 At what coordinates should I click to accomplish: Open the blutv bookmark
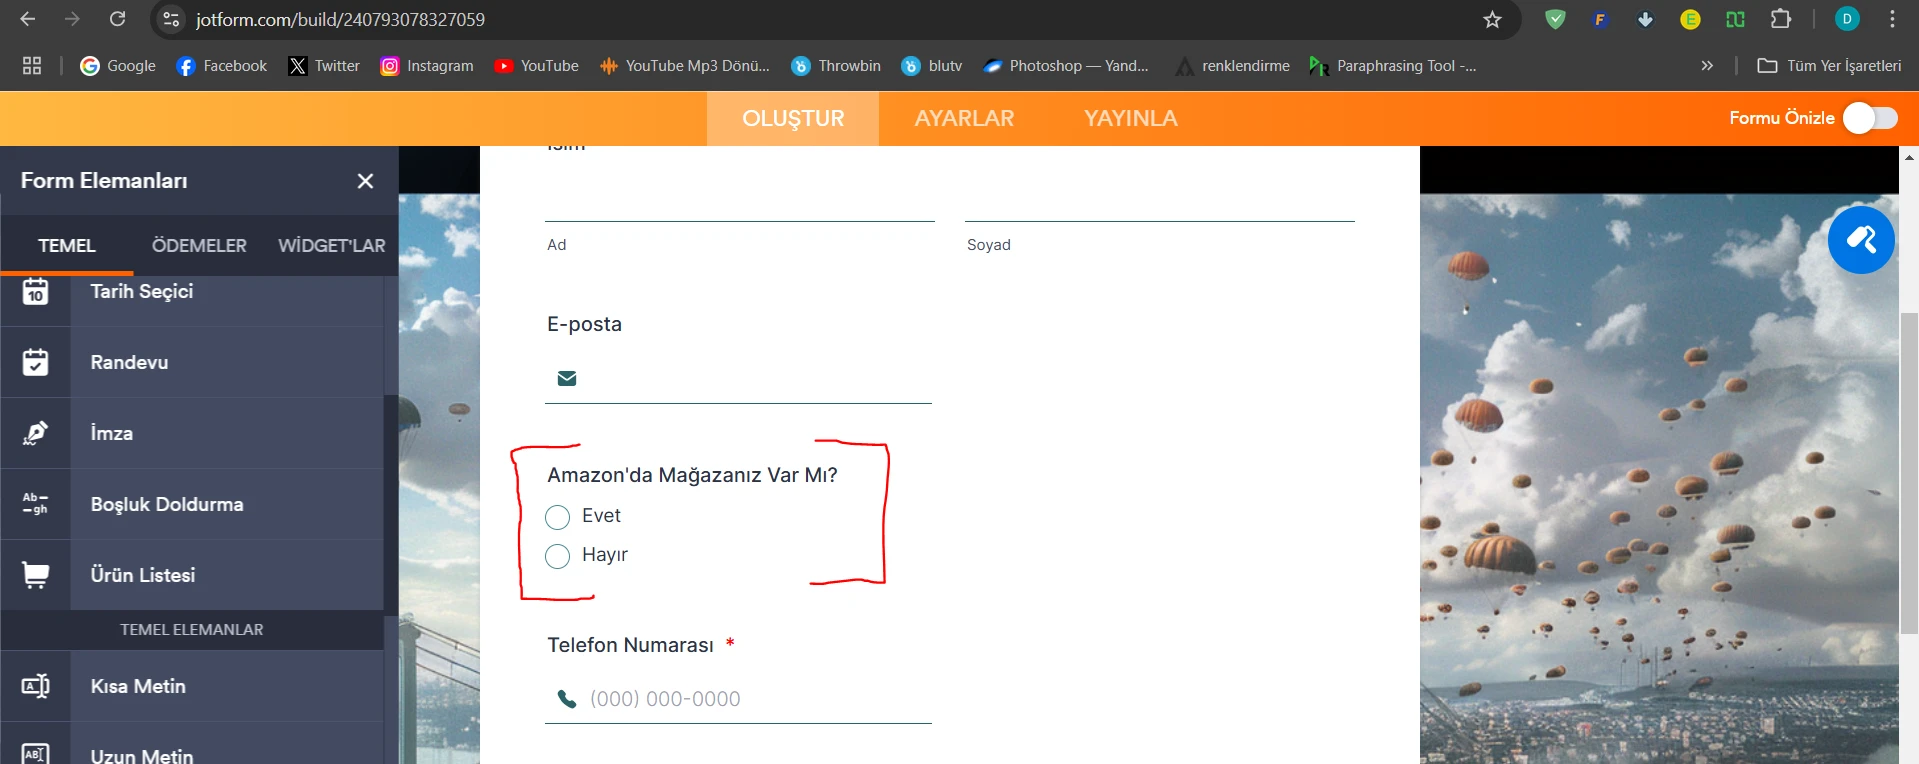pyautogui.click(x=932, y=66)
